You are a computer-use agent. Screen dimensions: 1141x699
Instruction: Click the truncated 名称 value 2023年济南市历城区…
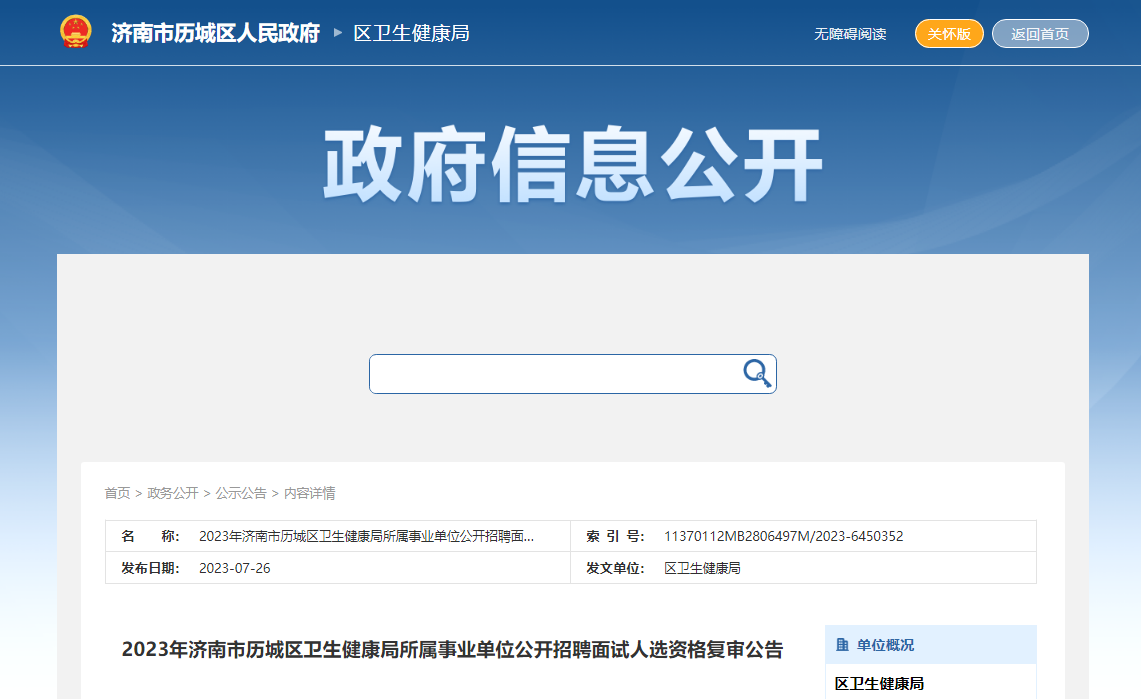click(x=367, y=536)
